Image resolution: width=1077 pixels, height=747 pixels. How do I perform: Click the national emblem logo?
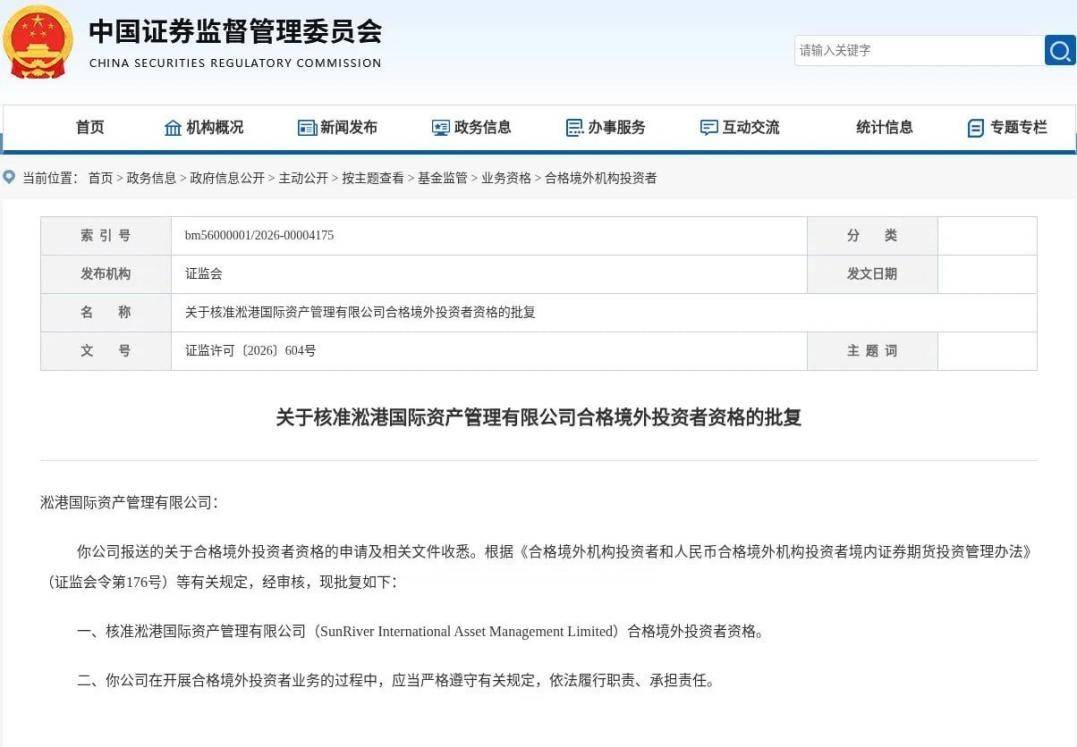tap(38, 43)
